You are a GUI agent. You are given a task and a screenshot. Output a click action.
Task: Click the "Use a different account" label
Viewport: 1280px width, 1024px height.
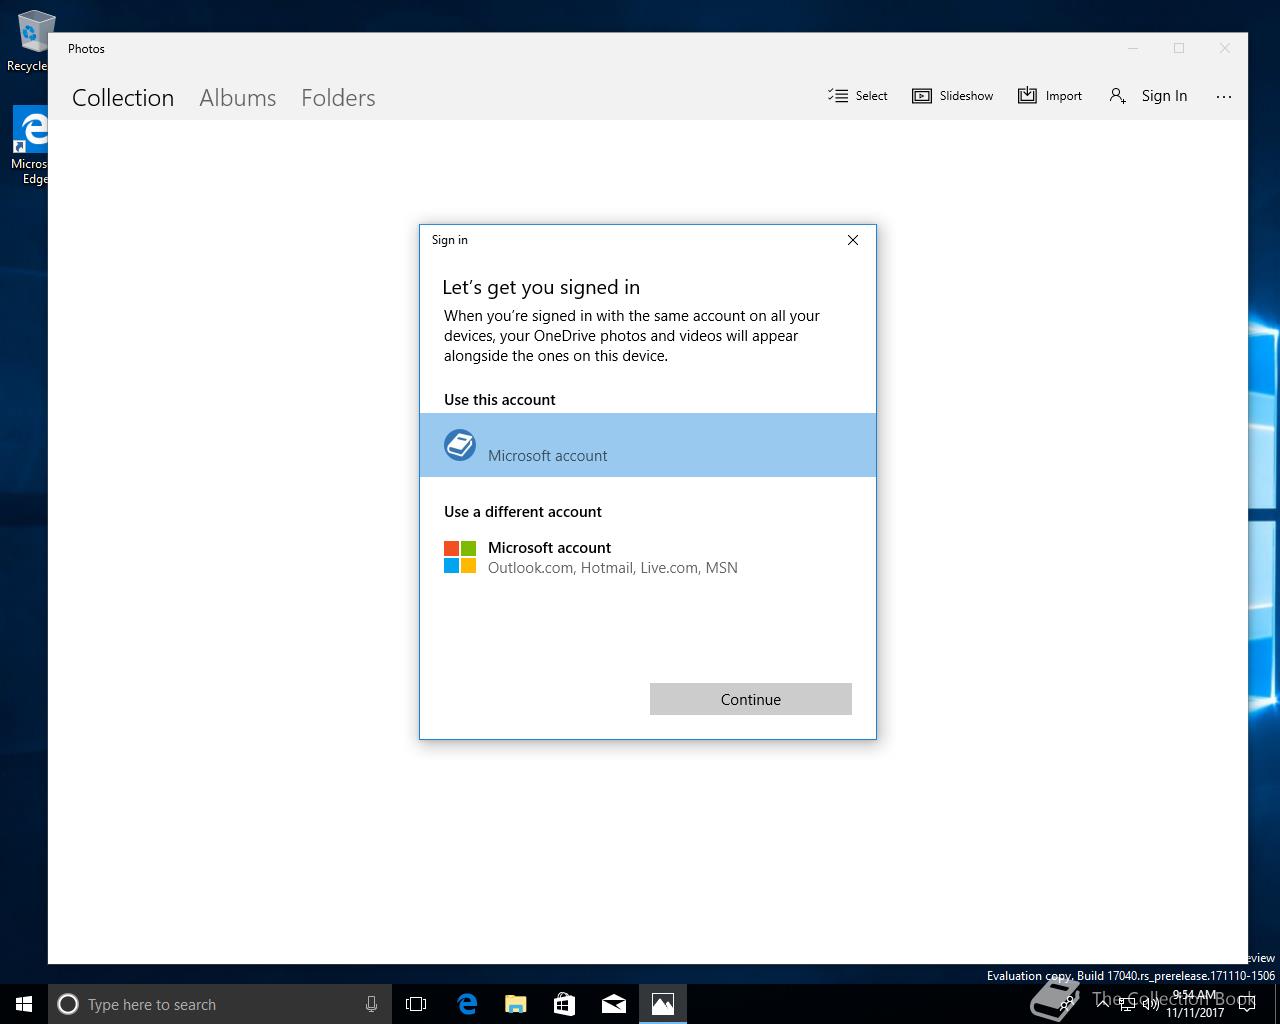pos(523,511)
